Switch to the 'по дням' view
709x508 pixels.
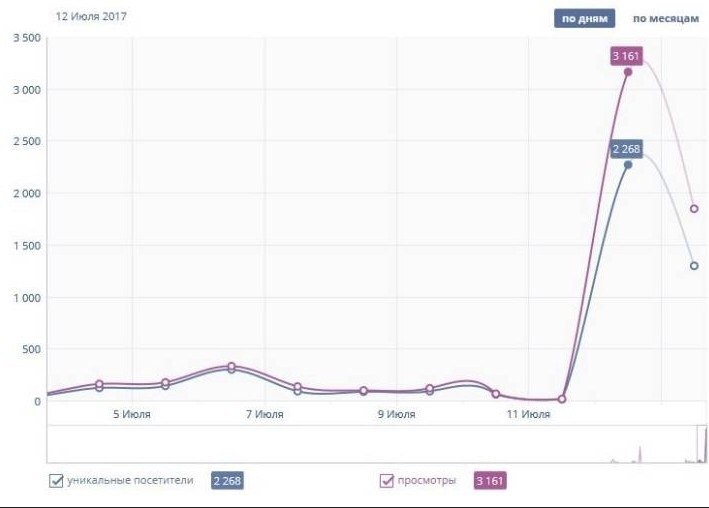click(x=584, y=19)
